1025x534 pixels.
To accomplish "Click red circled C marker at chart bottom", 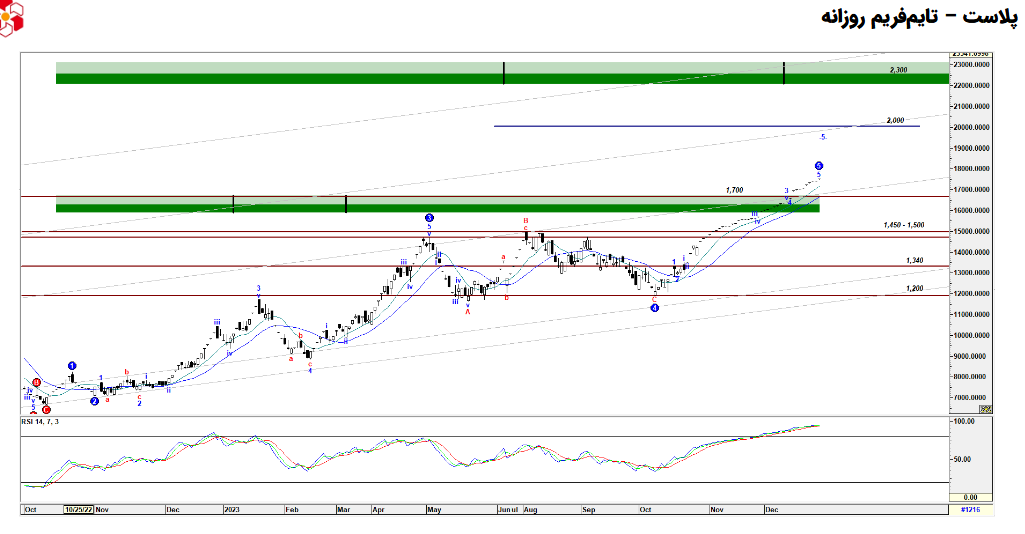I will click(x=46, y=409).
